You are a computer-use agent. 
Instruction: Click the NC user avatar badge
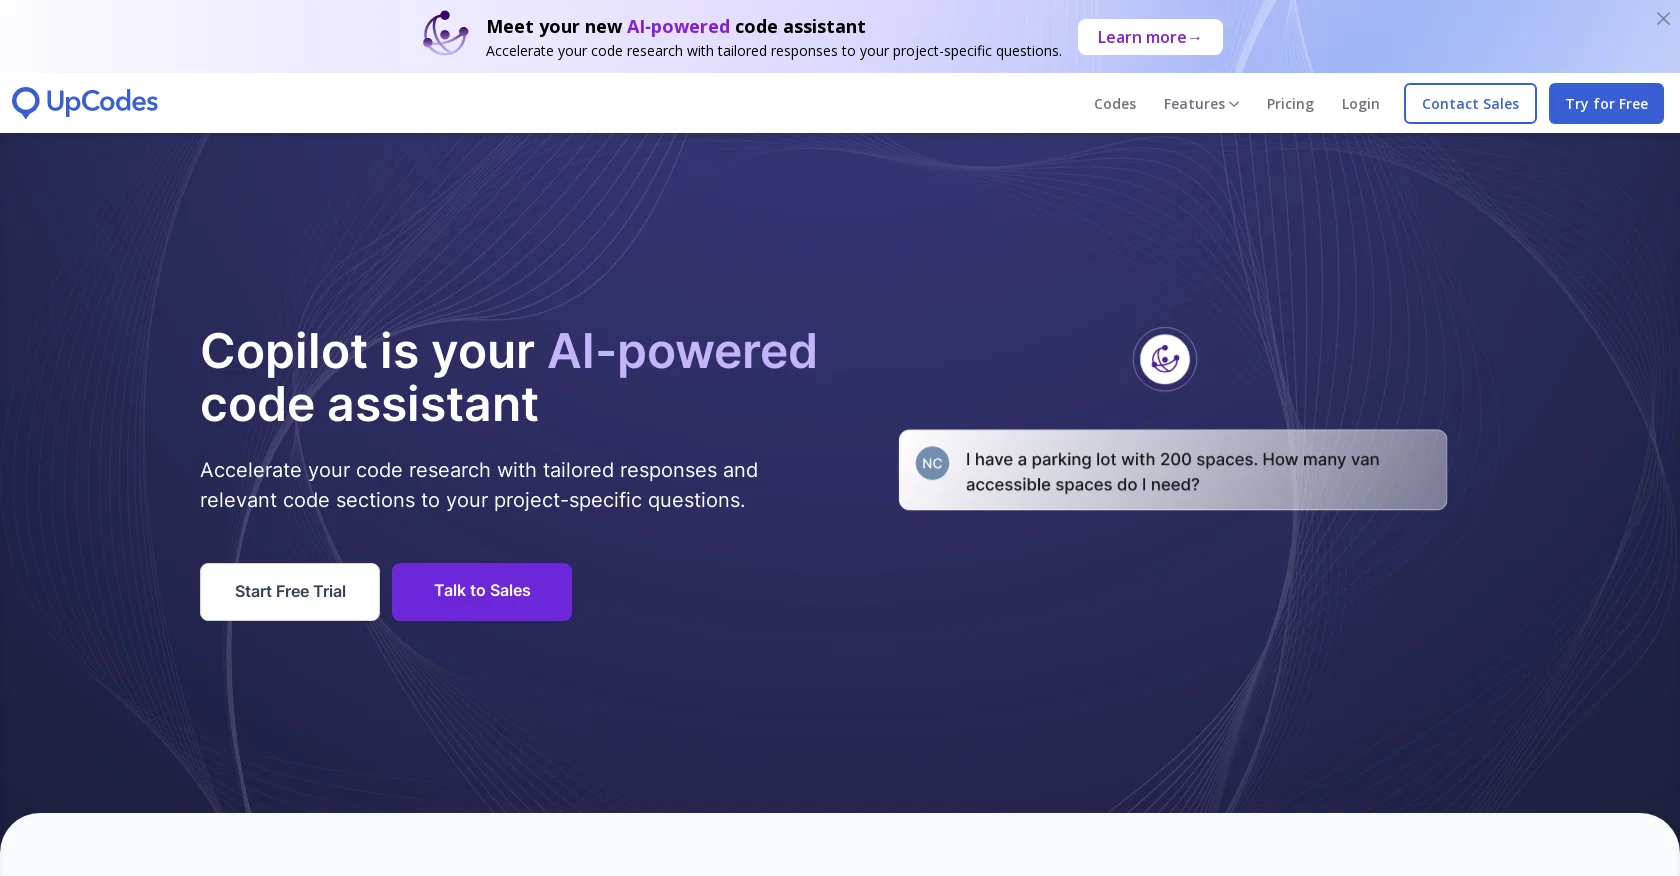coord(932,463)
